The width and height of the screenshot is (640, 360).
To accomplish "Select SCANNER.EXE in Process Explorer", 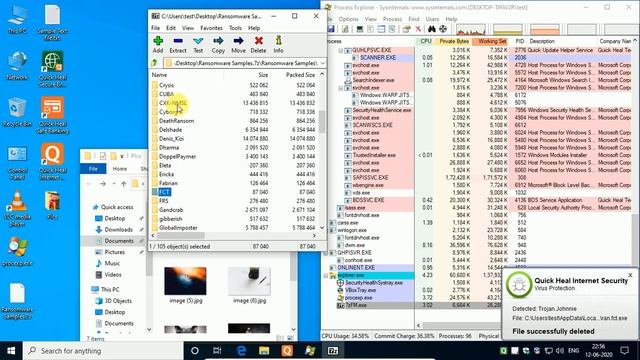I will tap(378, 58).
